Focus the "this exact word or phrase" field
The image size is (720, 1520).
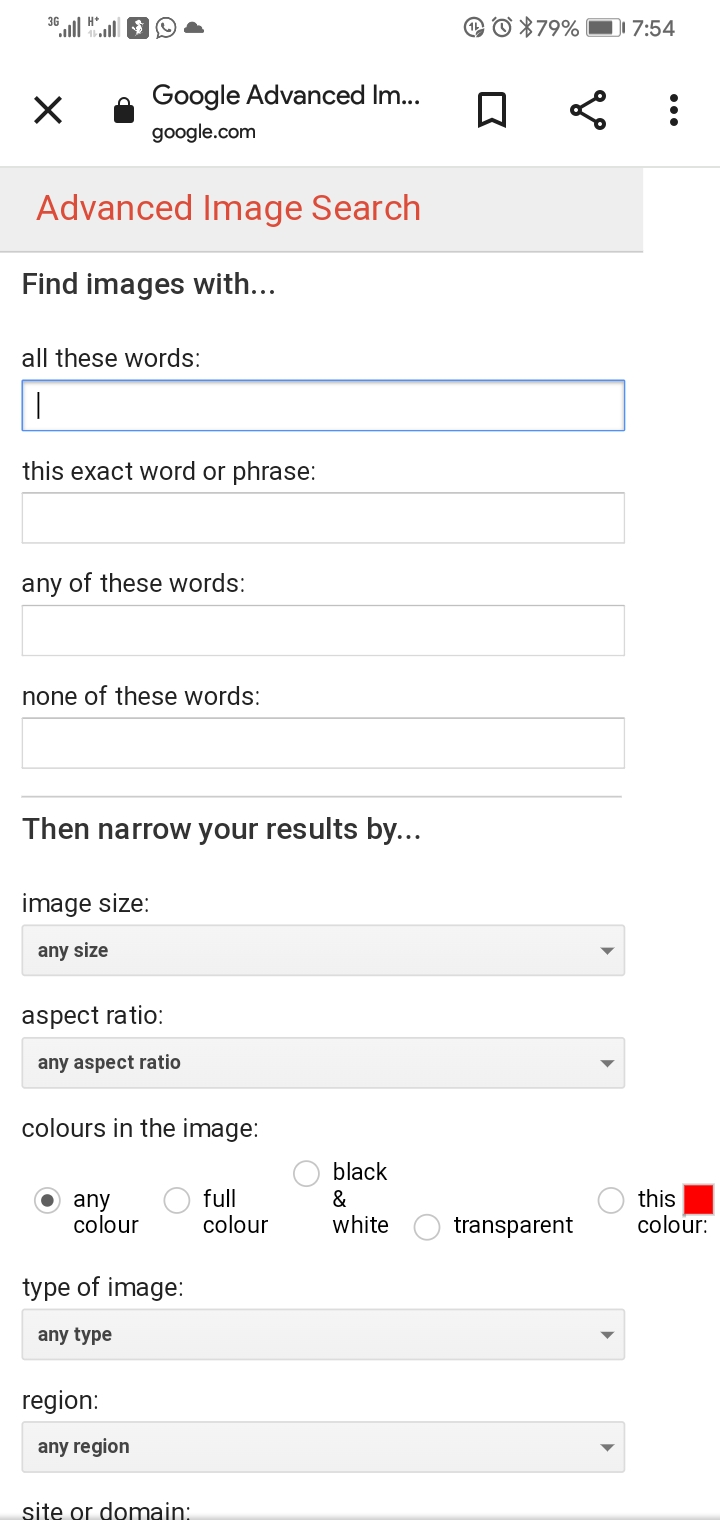pyautogui.click(x=323, y=518)
